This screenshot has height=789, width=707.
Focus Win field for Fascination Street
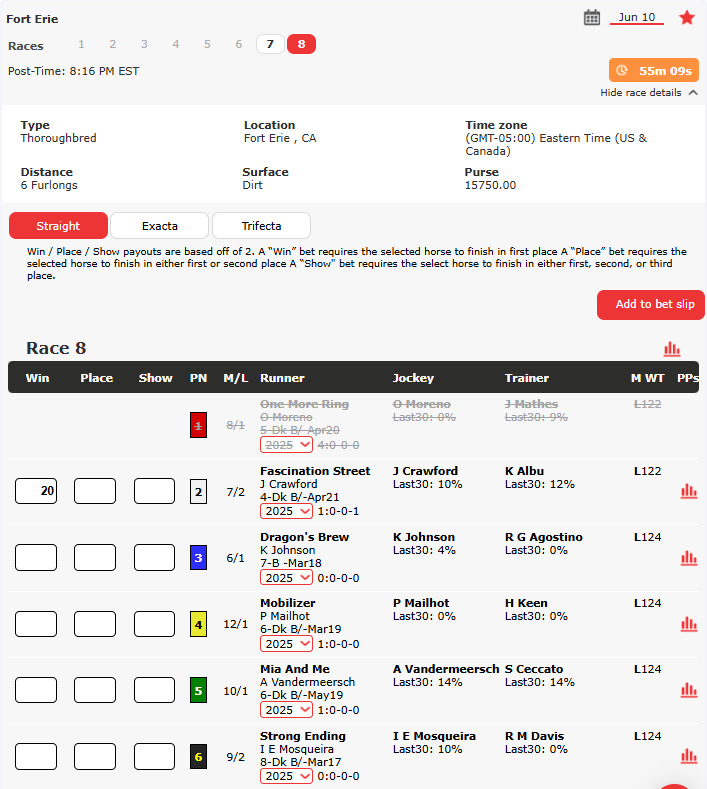click(36, 491)
